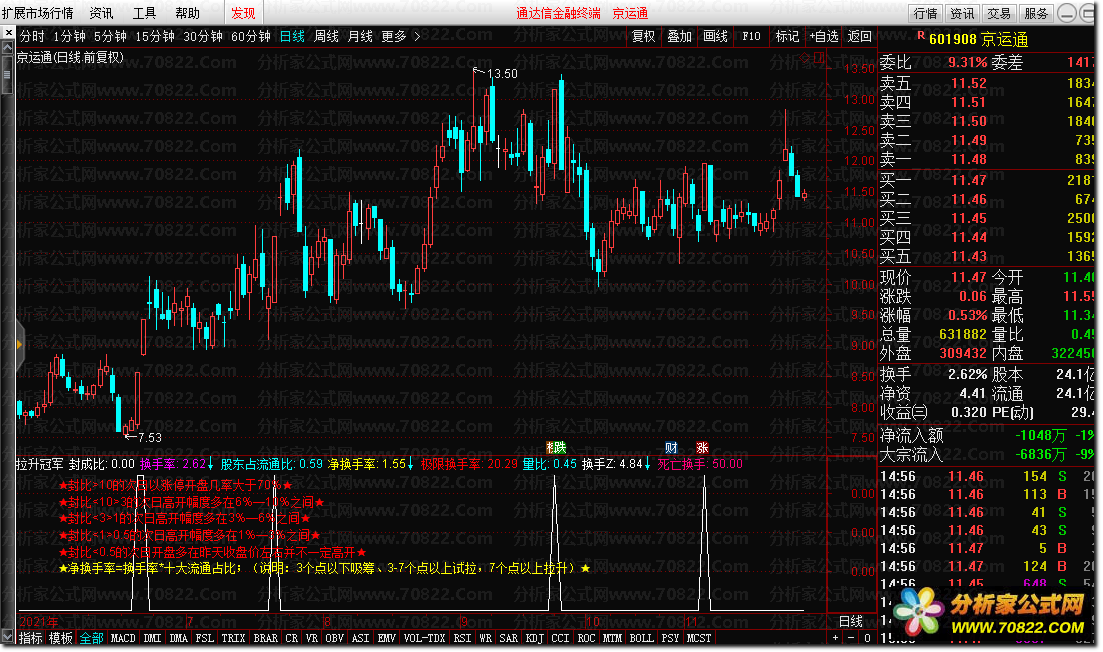Click stock code 601908 京运通 header

978,39
